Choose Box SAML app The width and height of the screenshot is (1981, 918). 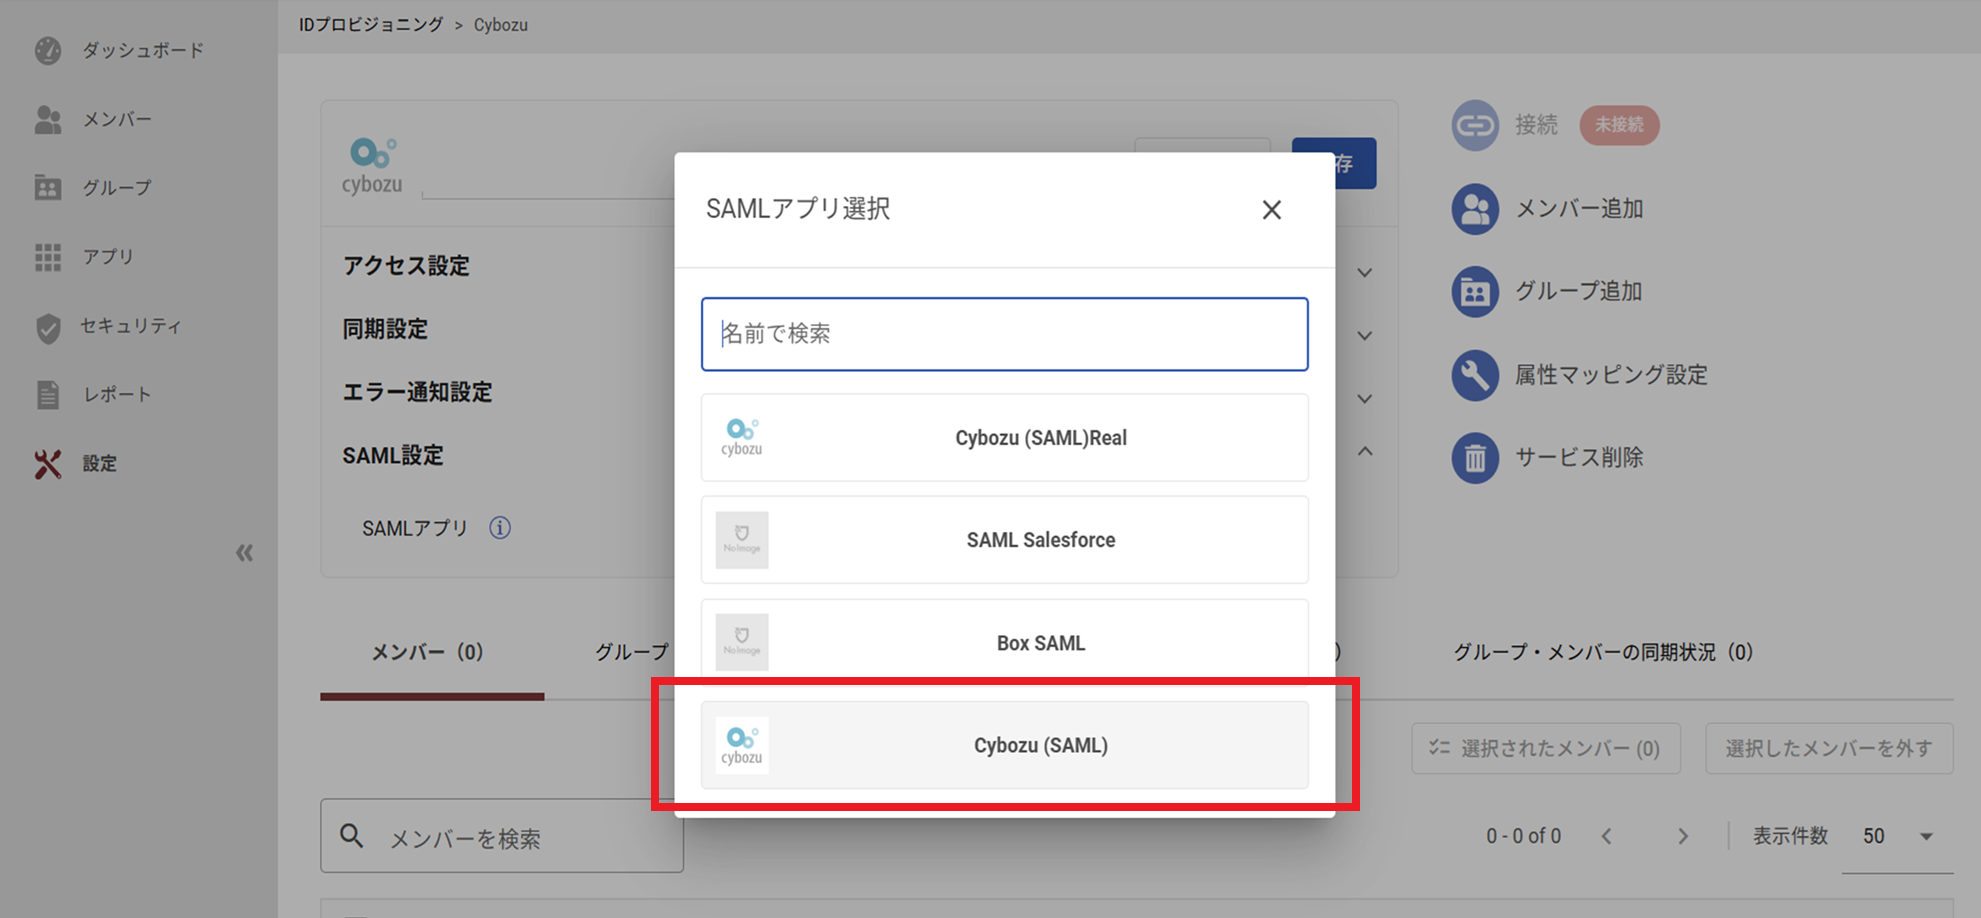click(1004, 642)
